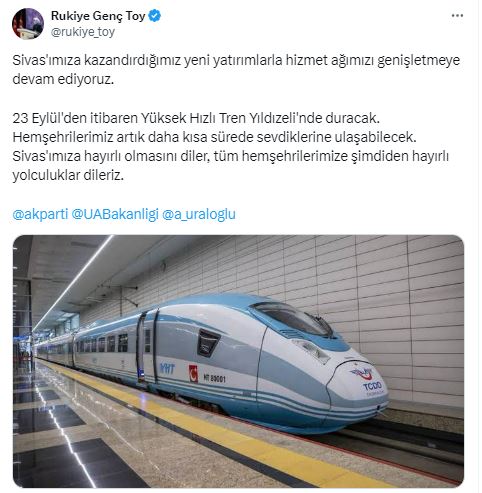Click the closing "yolculuklar dileriz." line

pos(68,175)
